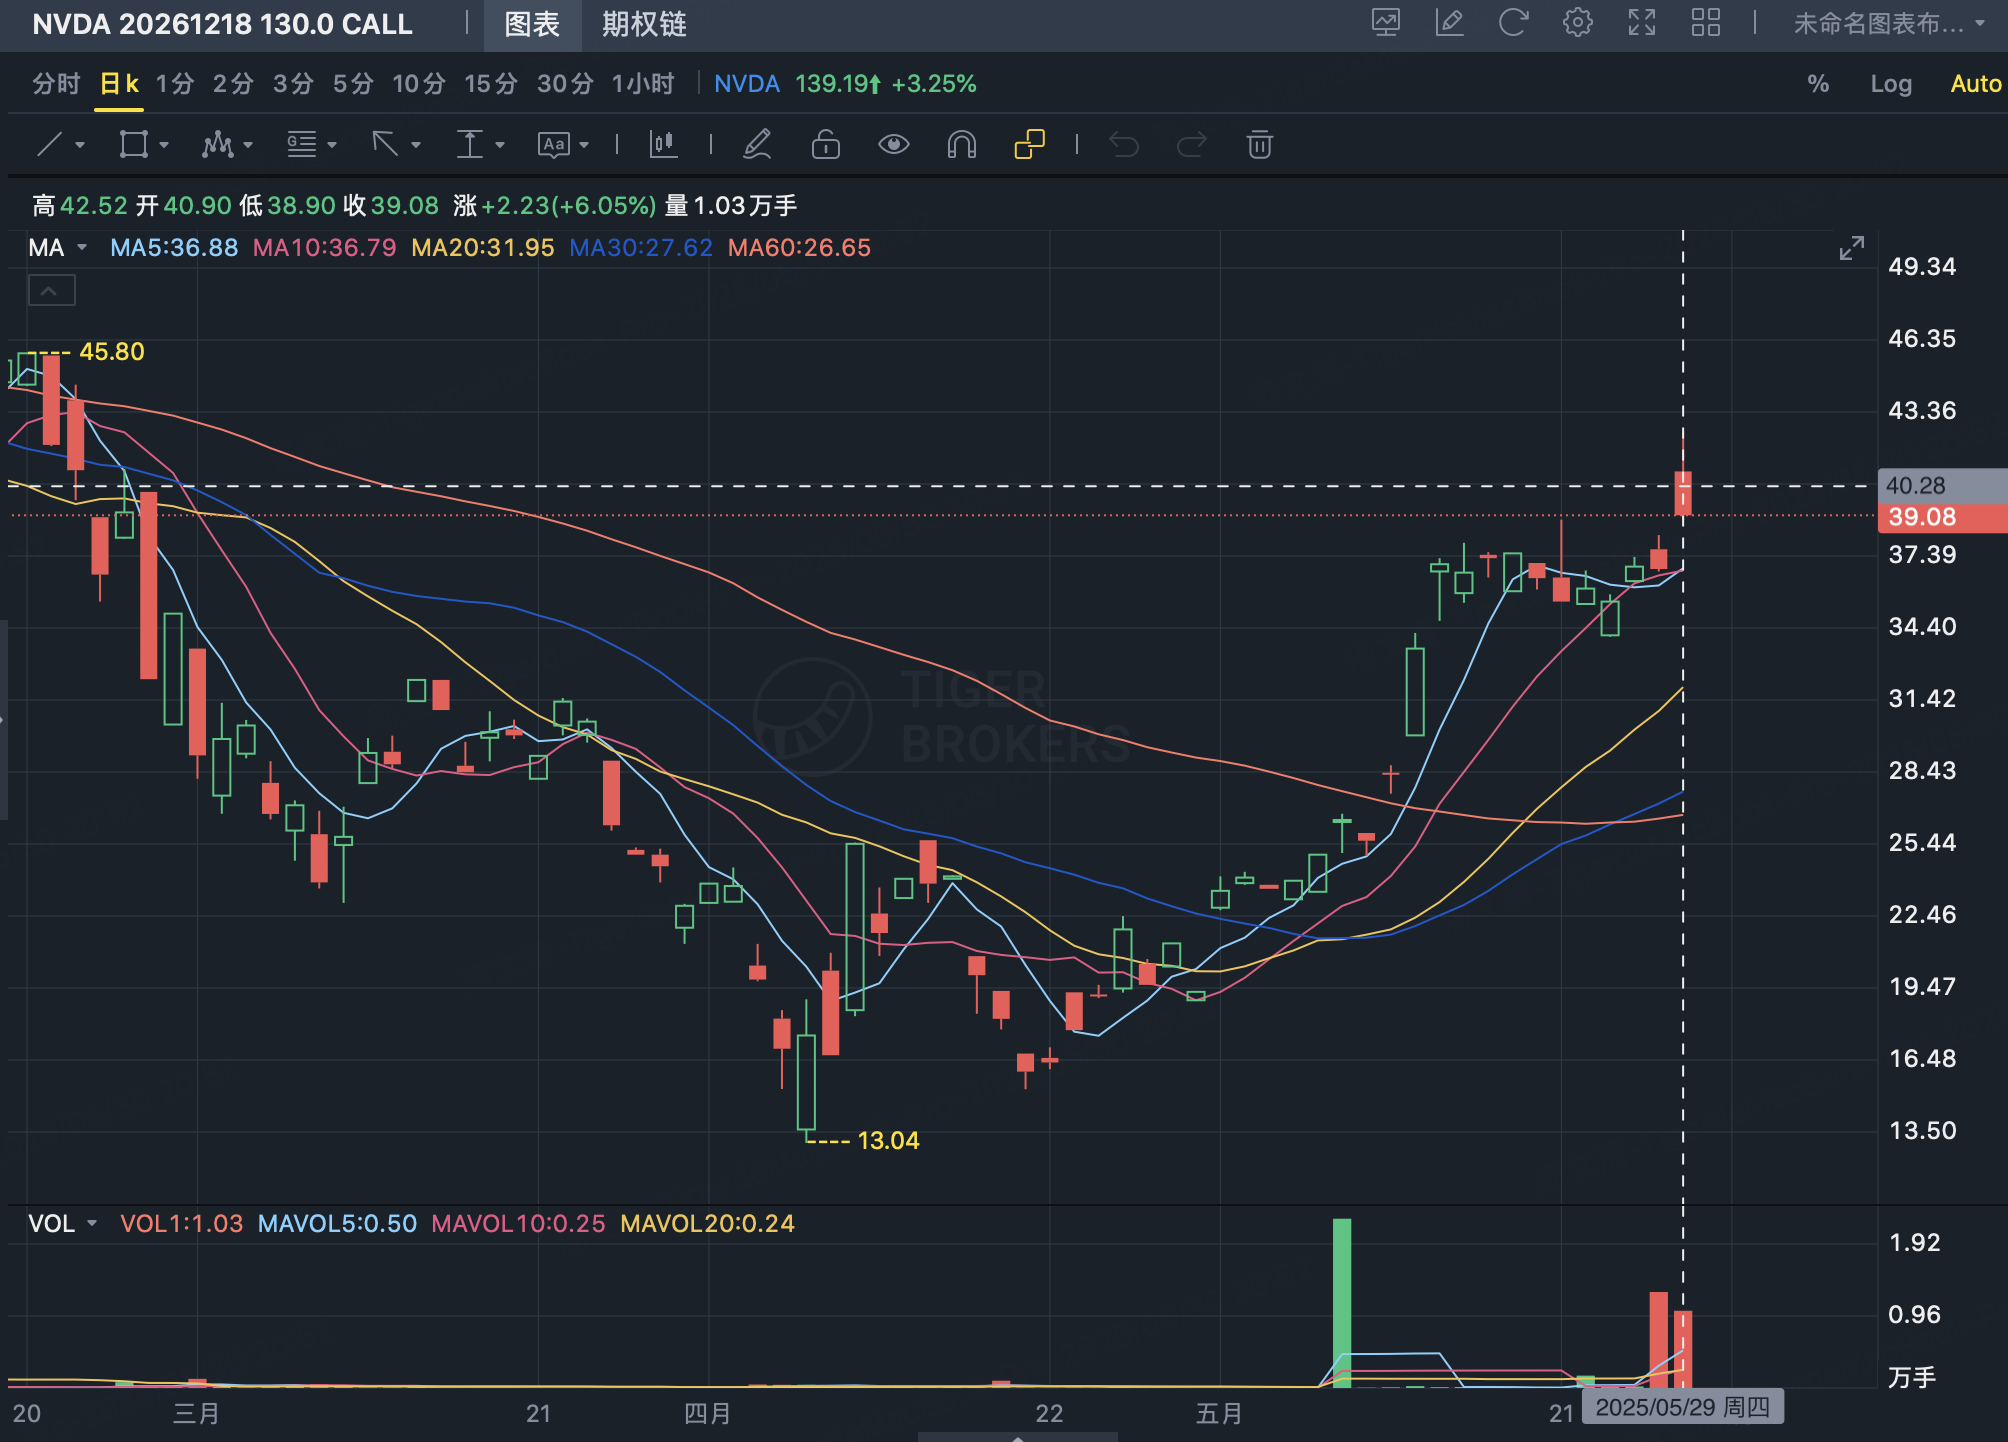Toggle Auto scale mode

coord(1976,84)
